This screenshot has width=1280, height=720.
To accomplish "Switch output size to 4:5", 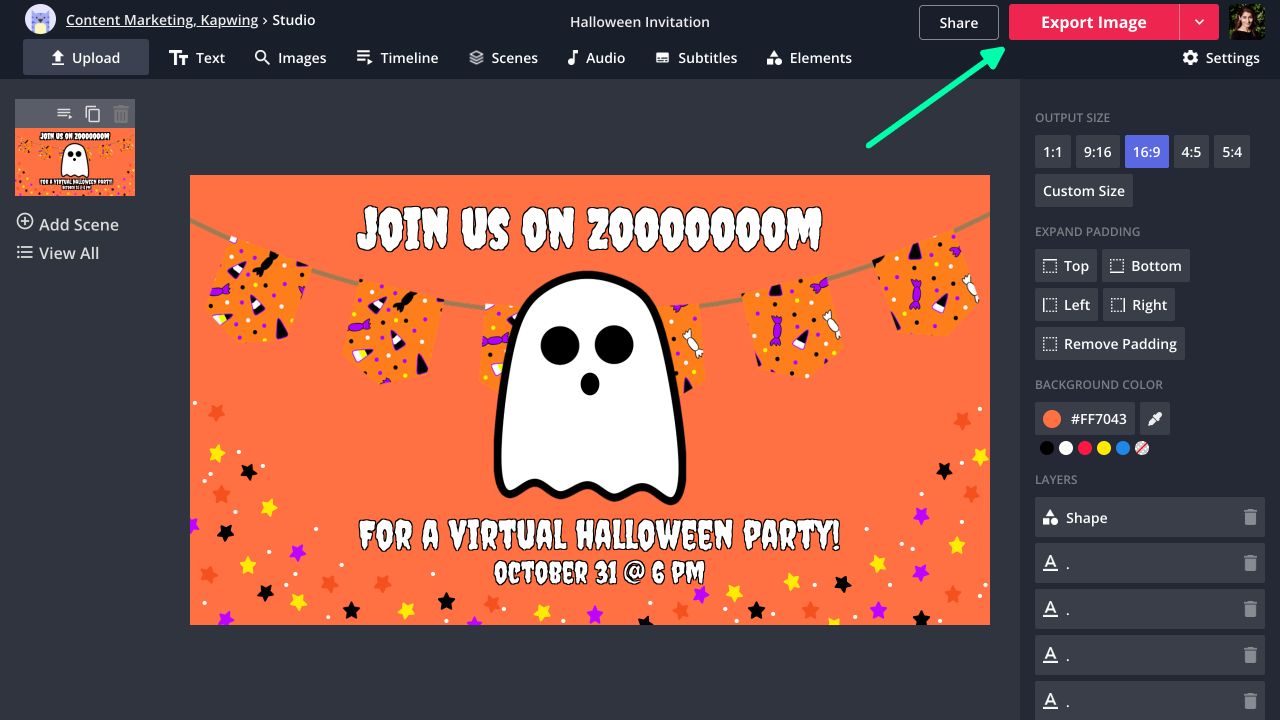I will click(x=1190, y=152).
